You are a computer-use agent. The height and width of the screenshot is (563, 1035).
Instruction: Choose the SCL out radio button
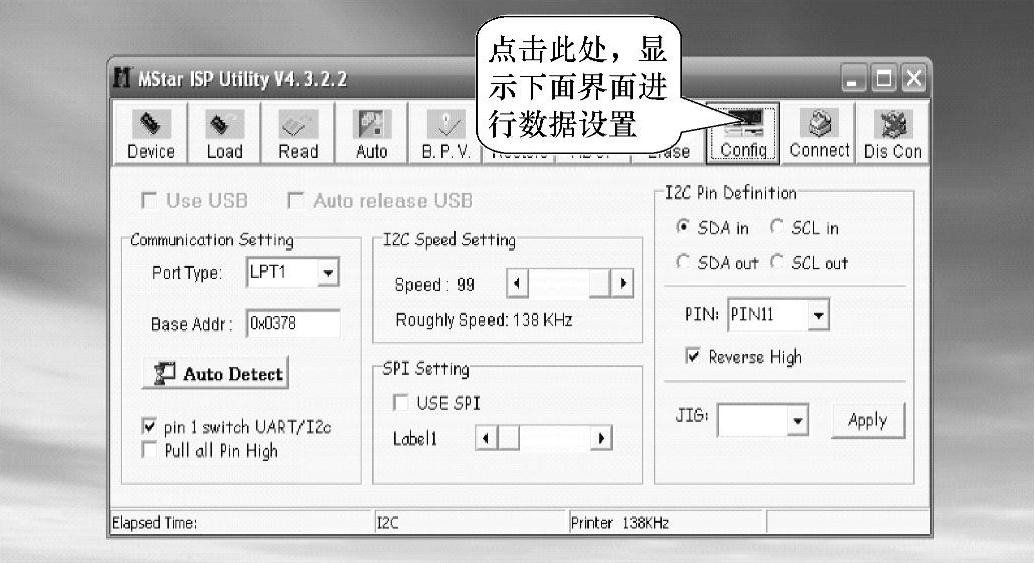point(777,262)
